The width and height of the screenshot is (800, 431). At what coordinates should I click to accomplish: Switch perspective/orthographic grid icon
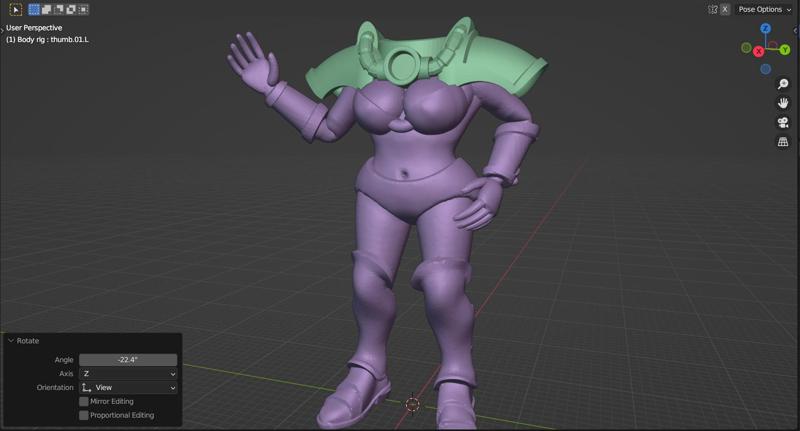click(x=783, y=142)
